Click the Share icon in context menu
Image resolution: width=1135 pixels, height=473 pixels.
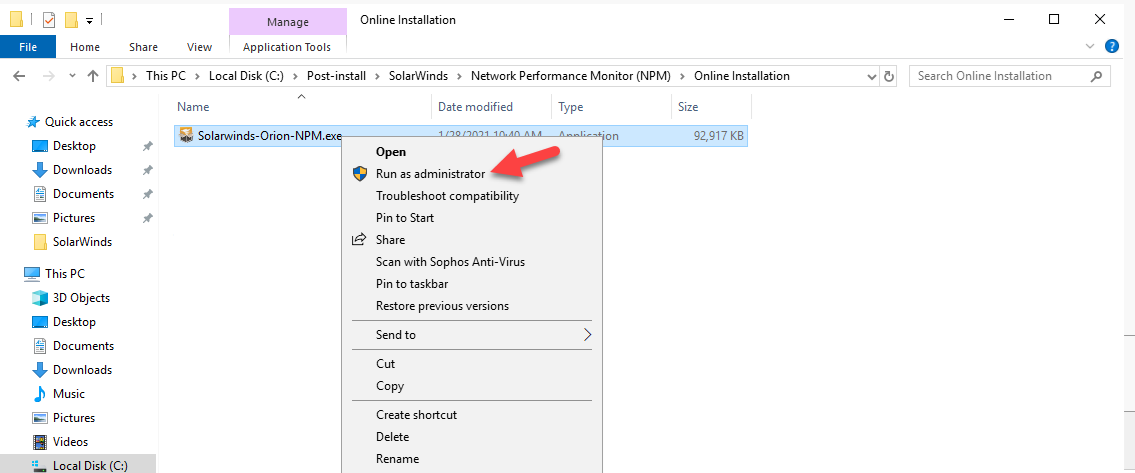point(360,240)
